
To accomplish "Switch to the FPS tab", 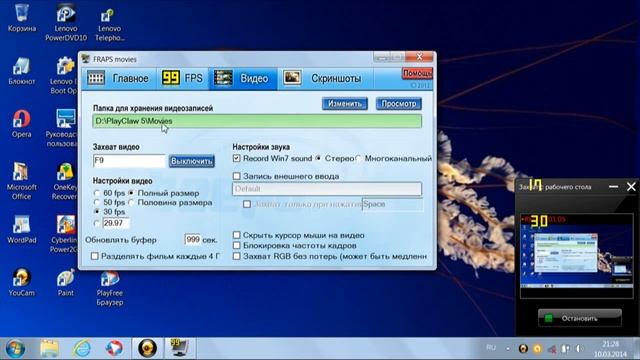I will pos(182,78).
